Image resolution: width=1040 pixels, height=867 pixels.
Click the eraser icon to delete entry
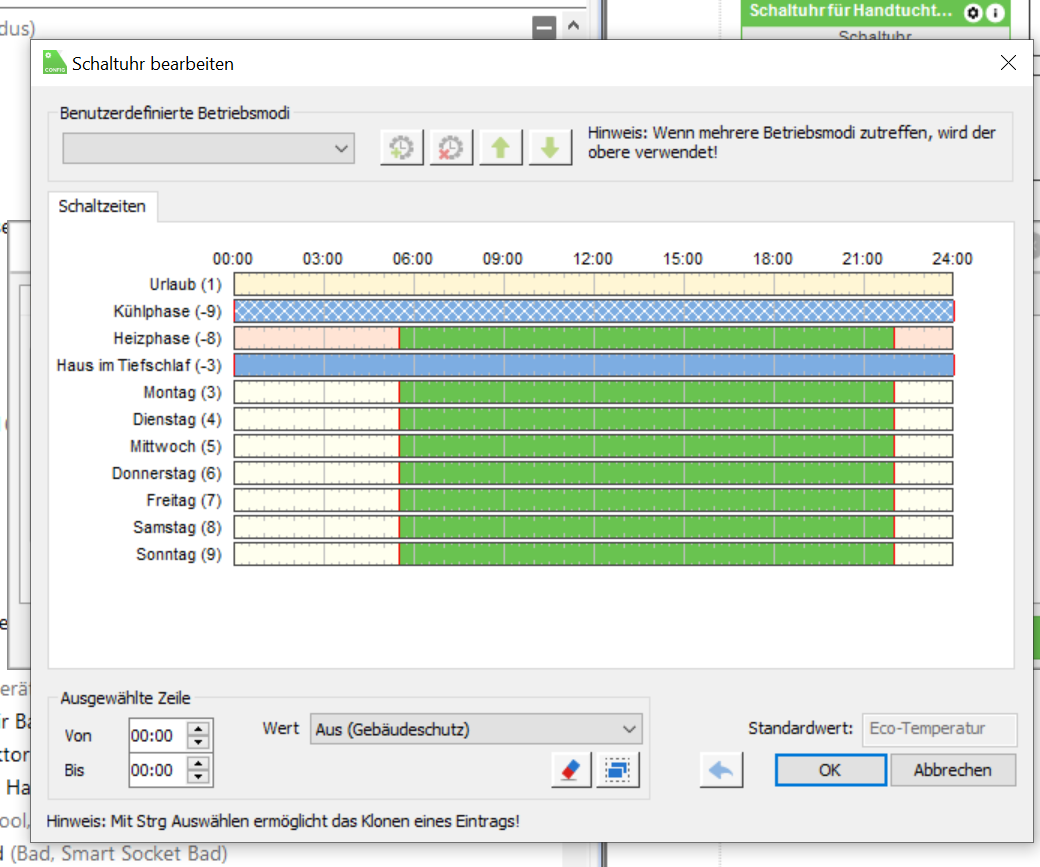point(571,770)
